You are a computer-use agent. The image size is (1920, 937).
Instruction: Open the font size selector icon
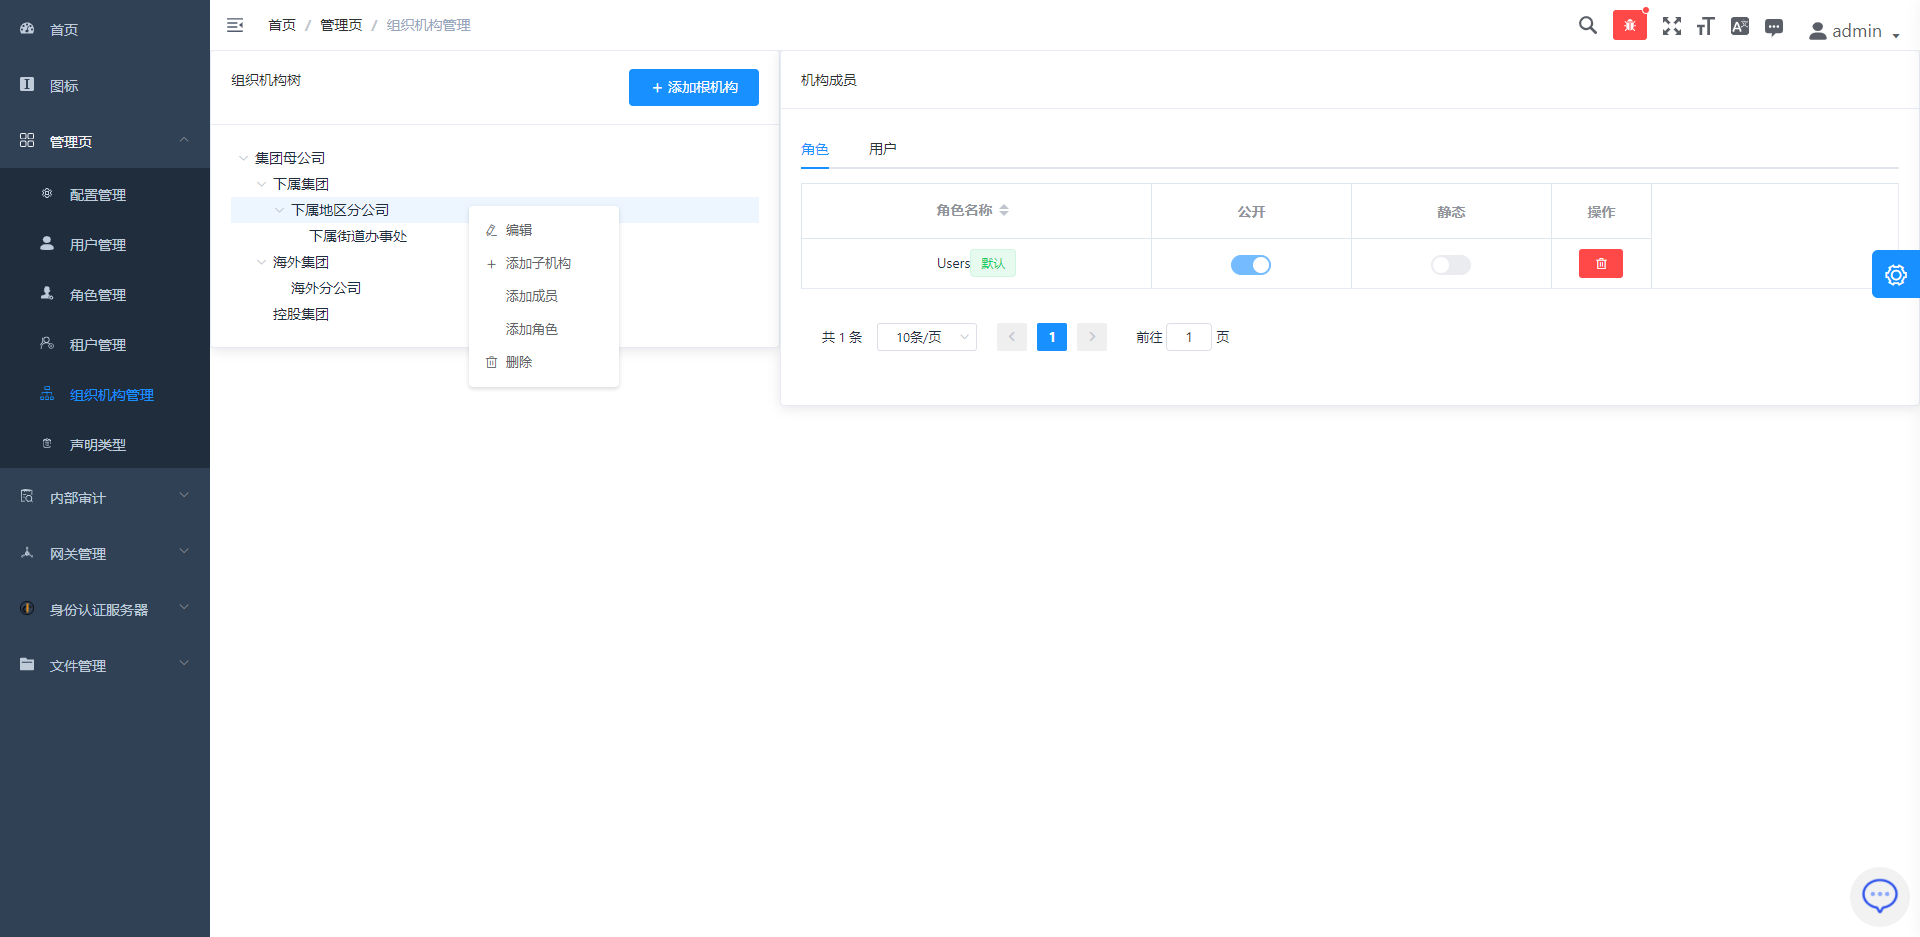(1705, 26)
